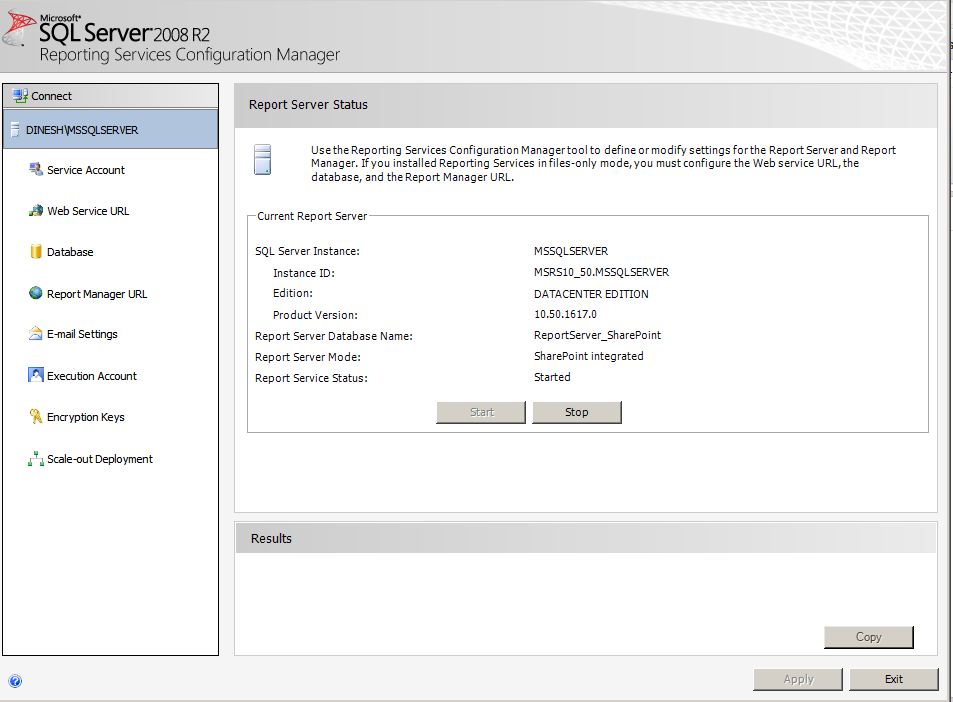Click the Report Server Status heading
953x702 pixels.
coord(308,105)
